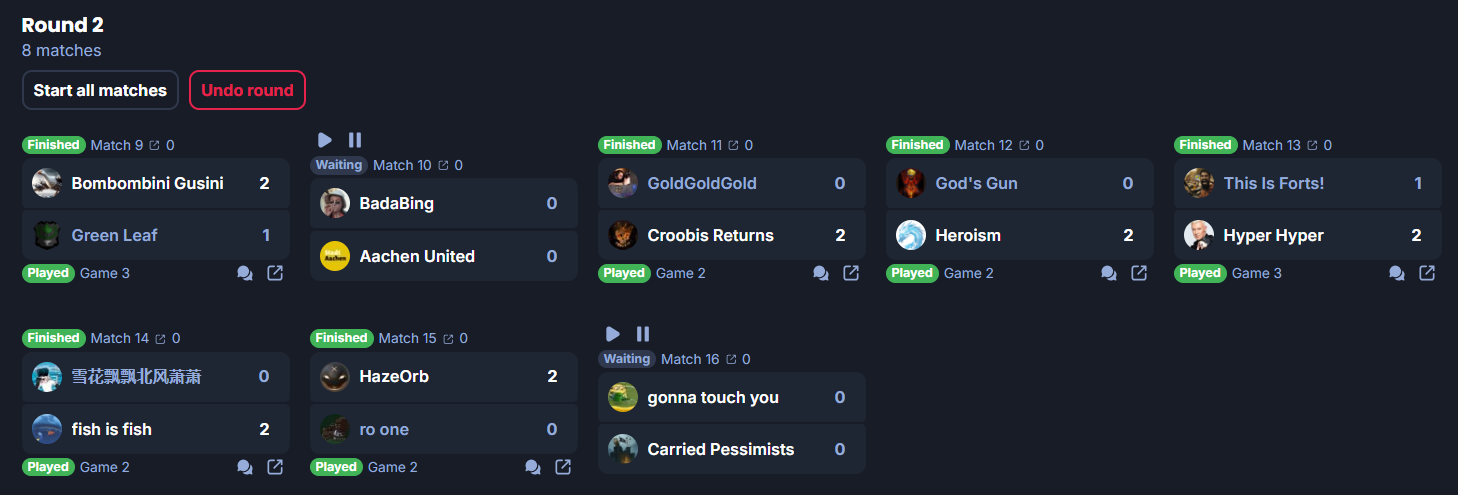Open the Match 13 link
1458x495 pixels.
[1271, 145]
